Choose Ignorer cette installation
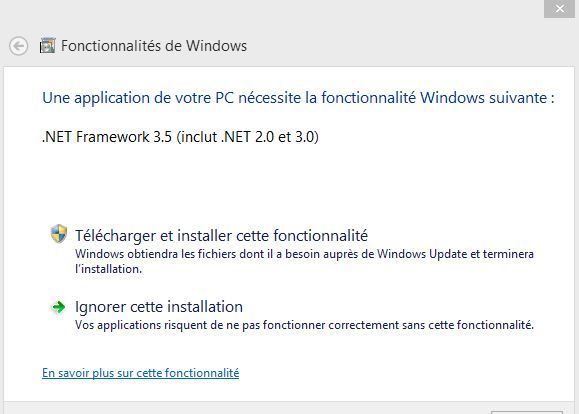Viewport: 579px width, 414px height. 159,307
